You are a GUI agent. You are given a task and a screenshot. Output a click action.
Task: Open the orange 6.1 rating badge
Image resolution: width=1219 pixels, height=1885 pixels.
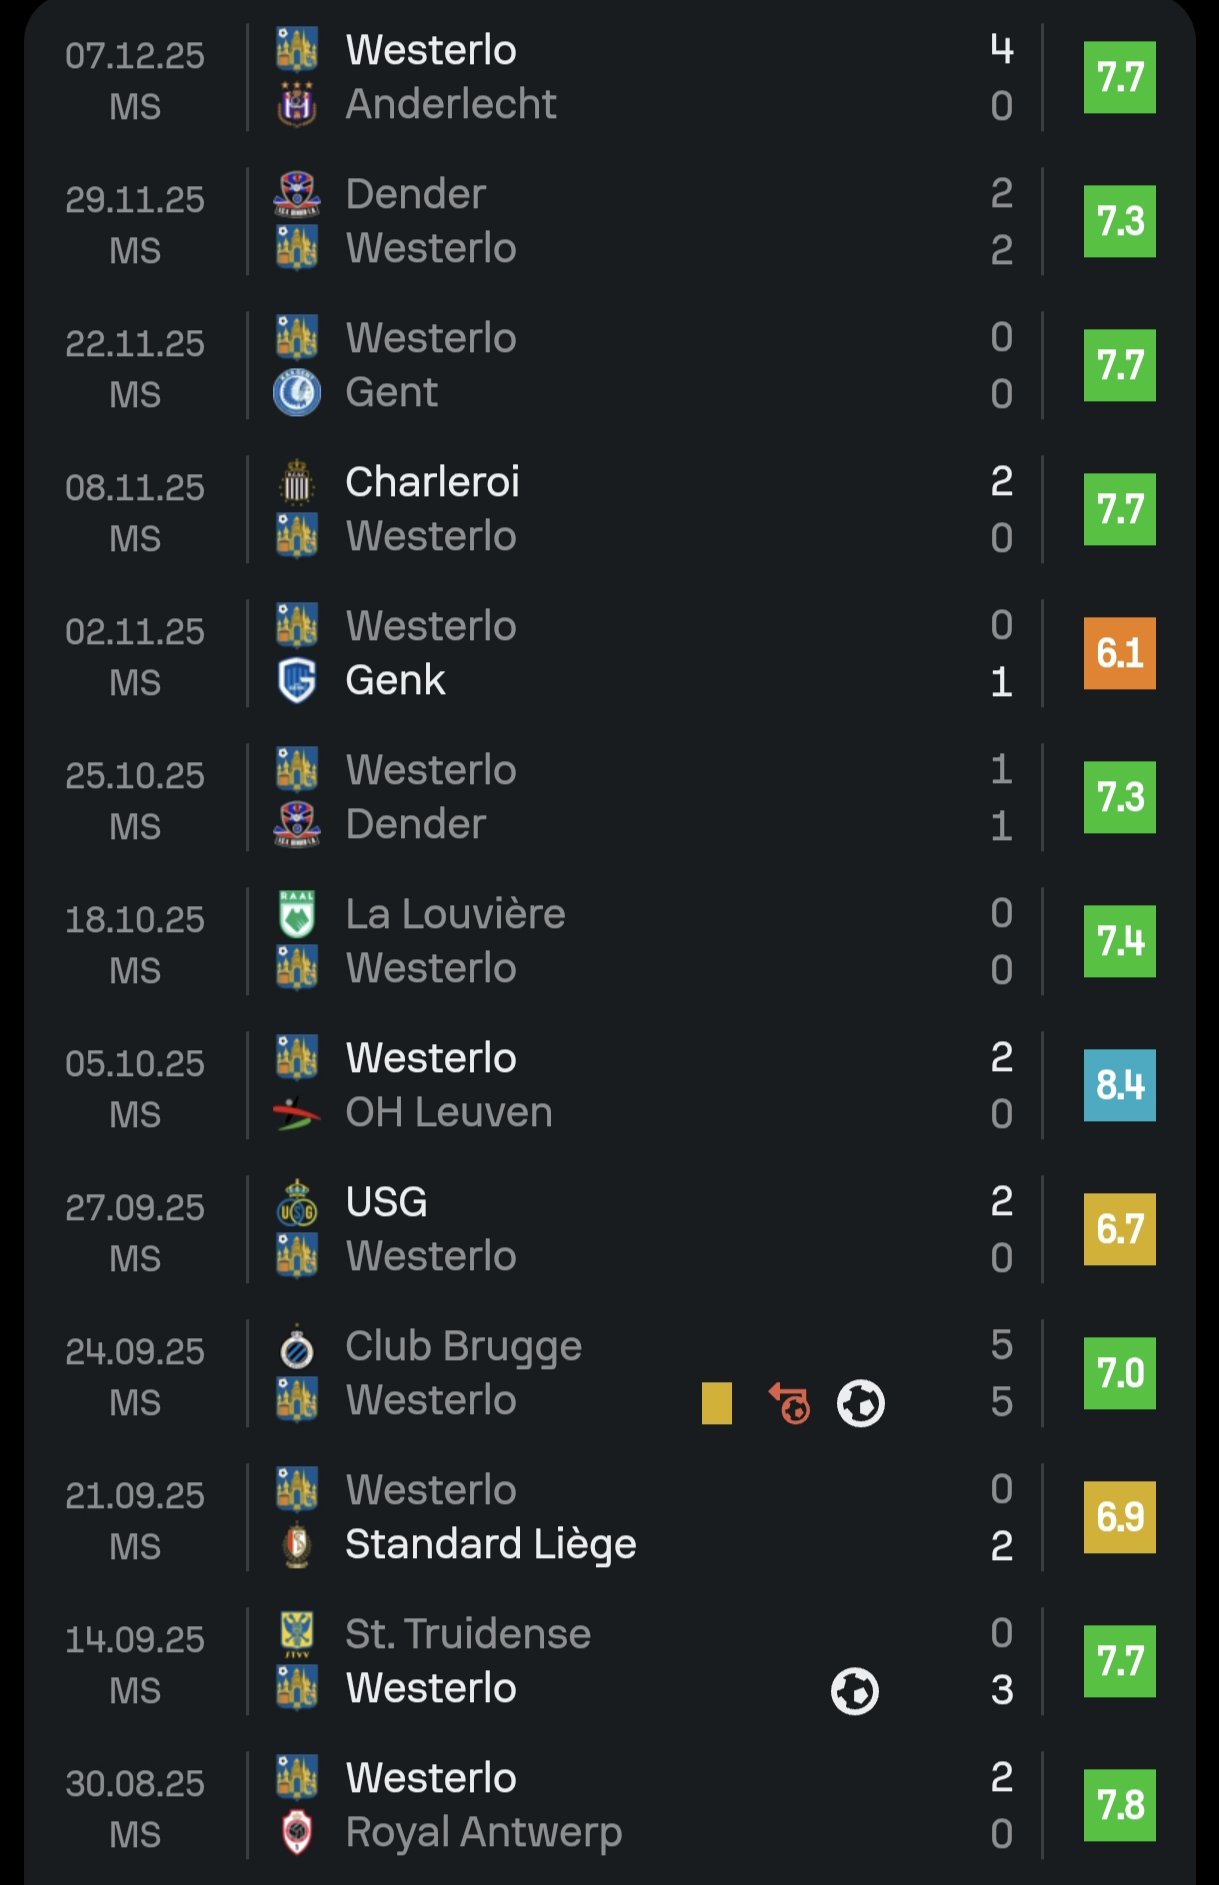pos(1119,653)
